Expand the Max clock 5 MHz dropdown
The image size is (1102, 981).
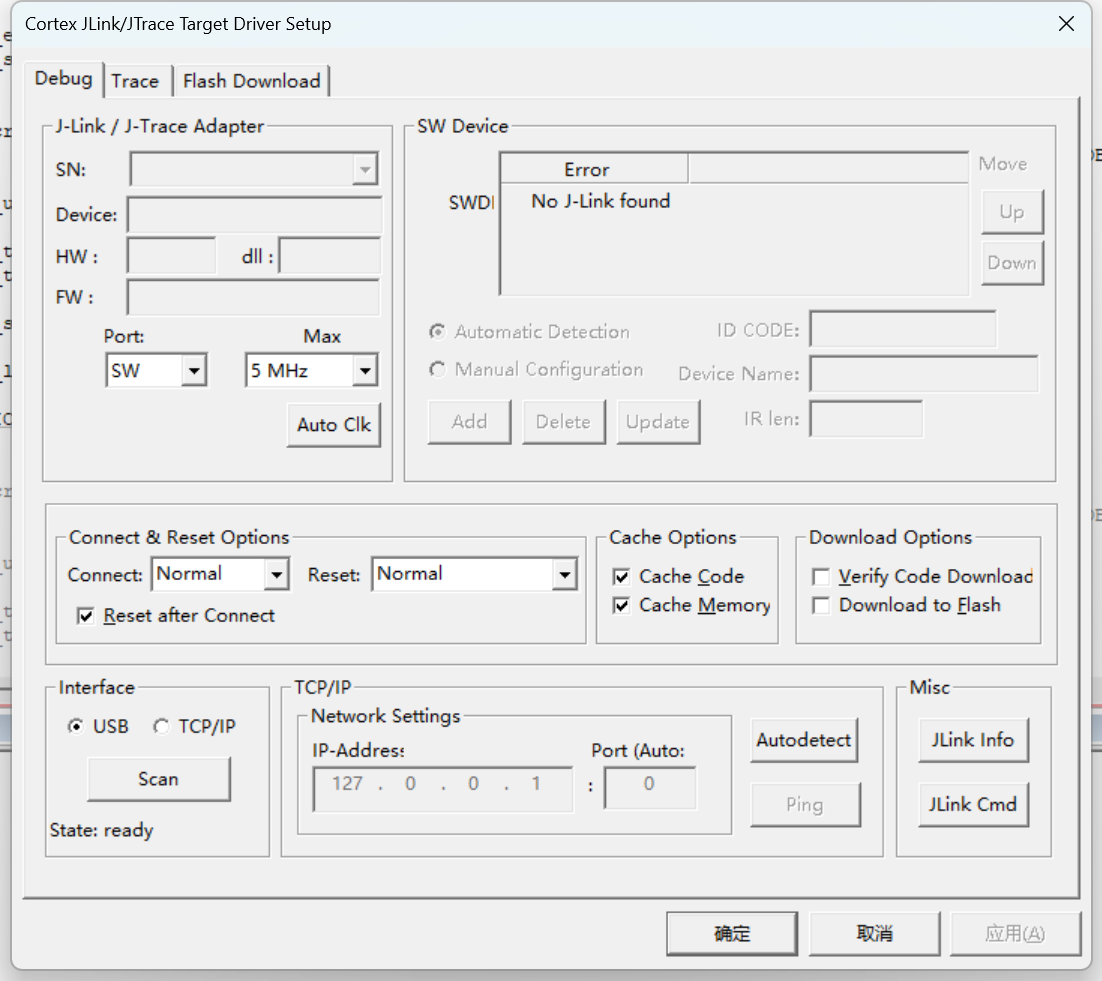[x=311, y=370]
